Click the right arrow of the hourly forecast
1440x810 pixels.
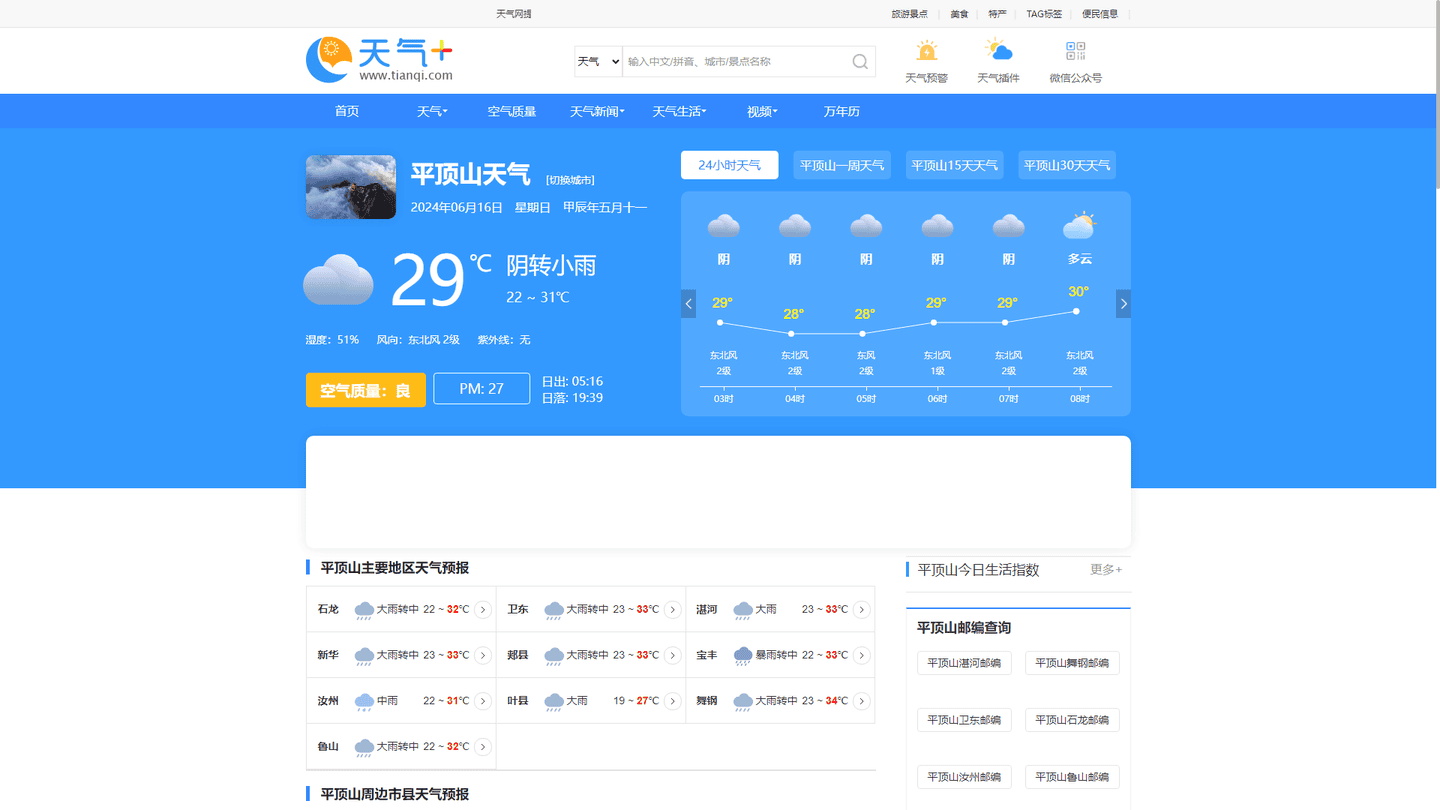[1124, 304]
